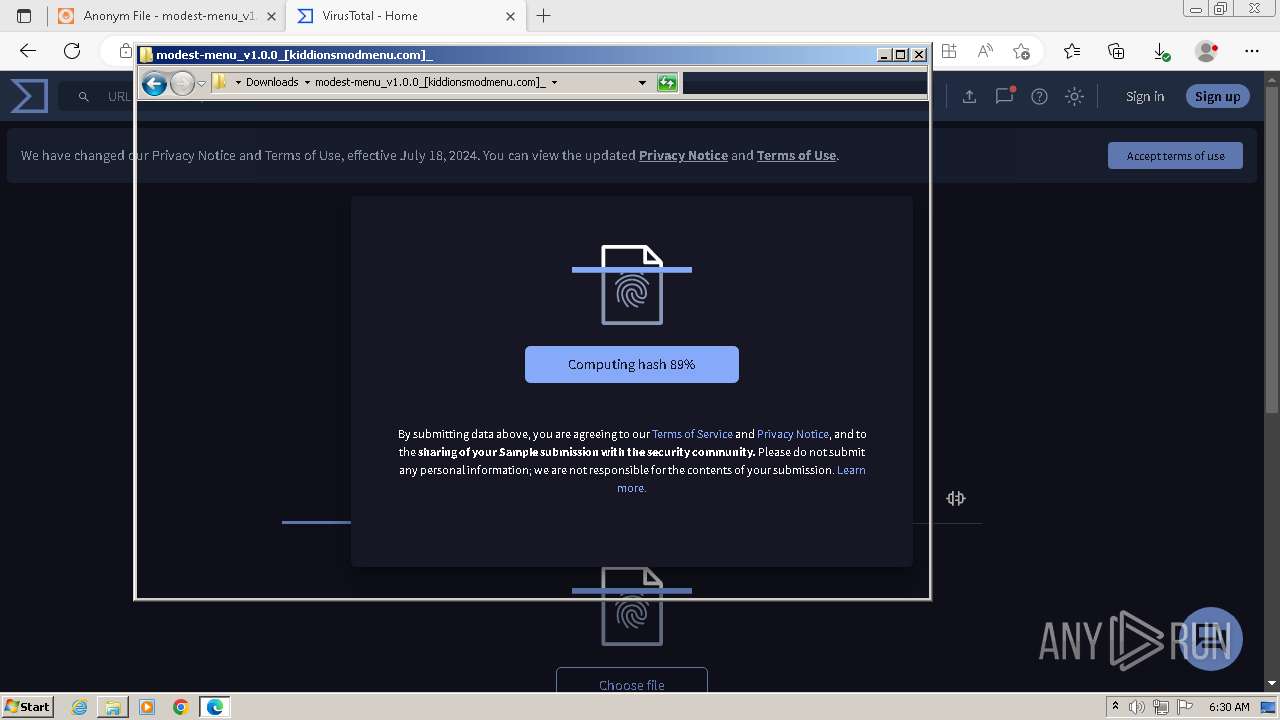The width and height of the screenshot is (1280, 720).
Task: Click Edge browser back arrow
Action: [28, 51]
